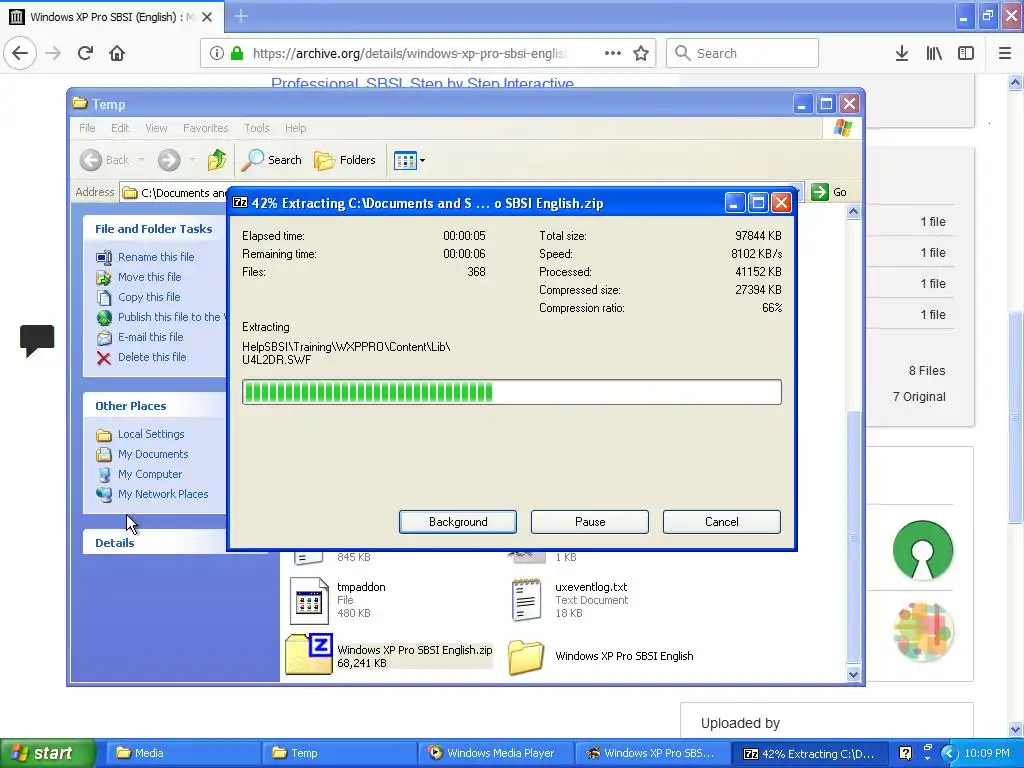Image resolution: width=1024 pixels, height=768 pixels.
Task: Click the Explorer scrollbar up arrow
Action: point(853,212)
